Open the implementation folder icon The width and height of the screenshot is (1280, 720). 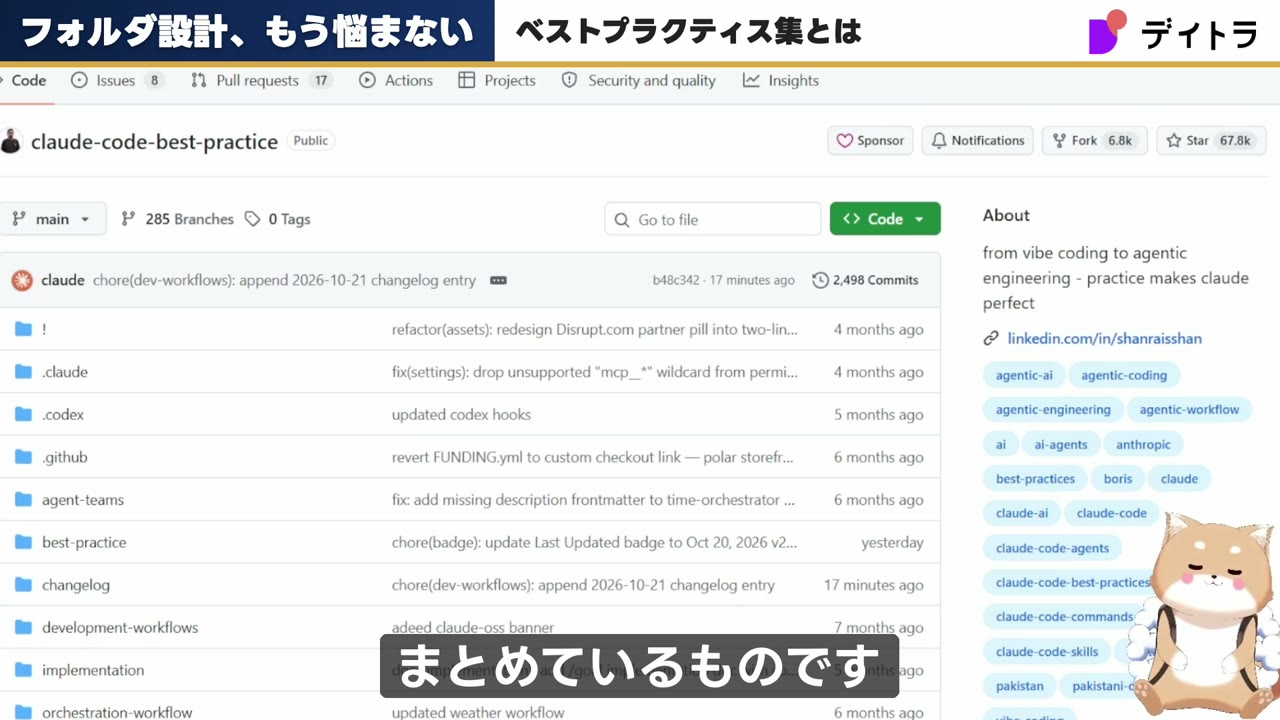click(24, 670)
